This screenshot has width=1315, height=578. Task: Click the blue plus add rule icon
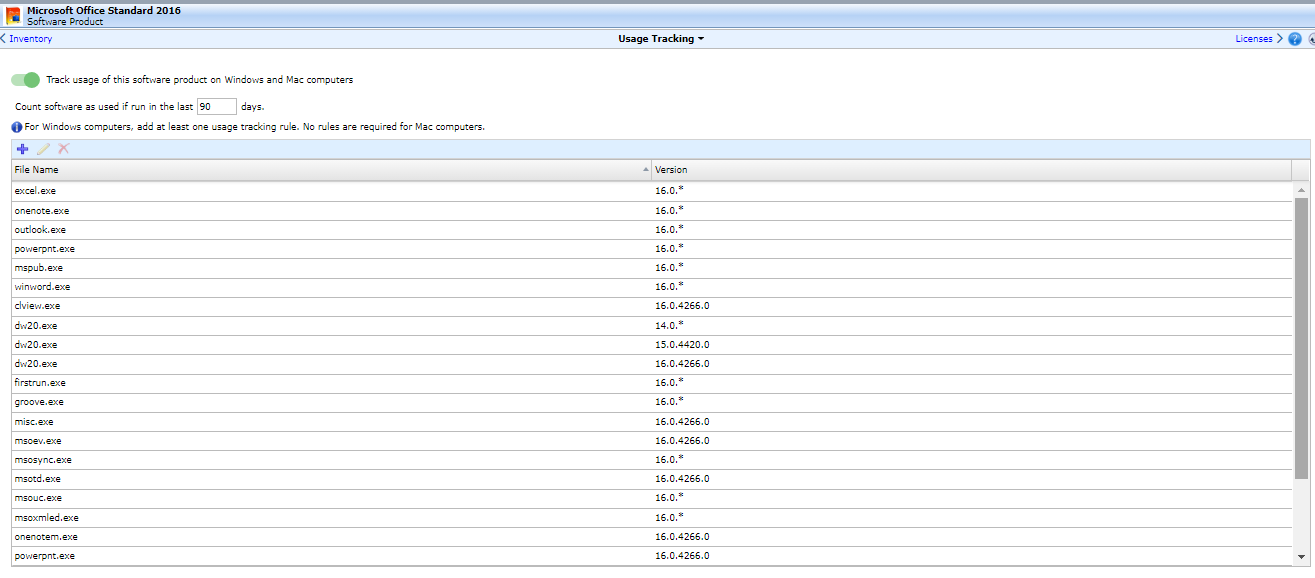(x=22, y=149)
